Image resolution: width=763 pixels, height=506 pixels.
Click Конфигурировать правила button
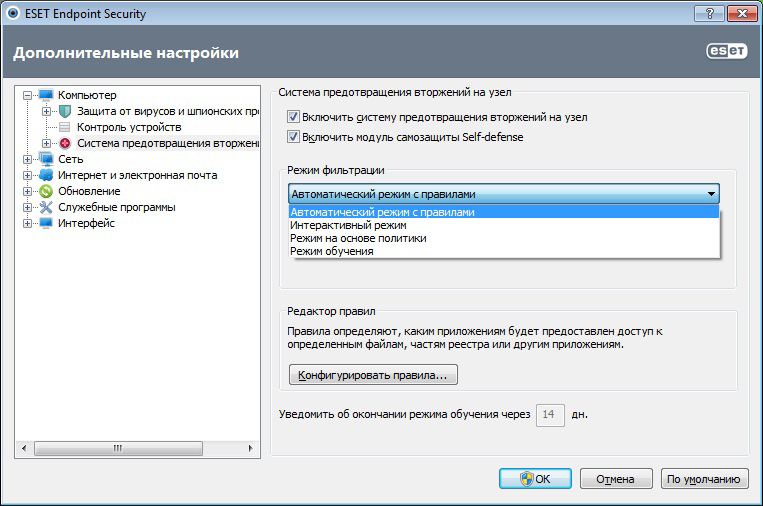tap(373, 375)
